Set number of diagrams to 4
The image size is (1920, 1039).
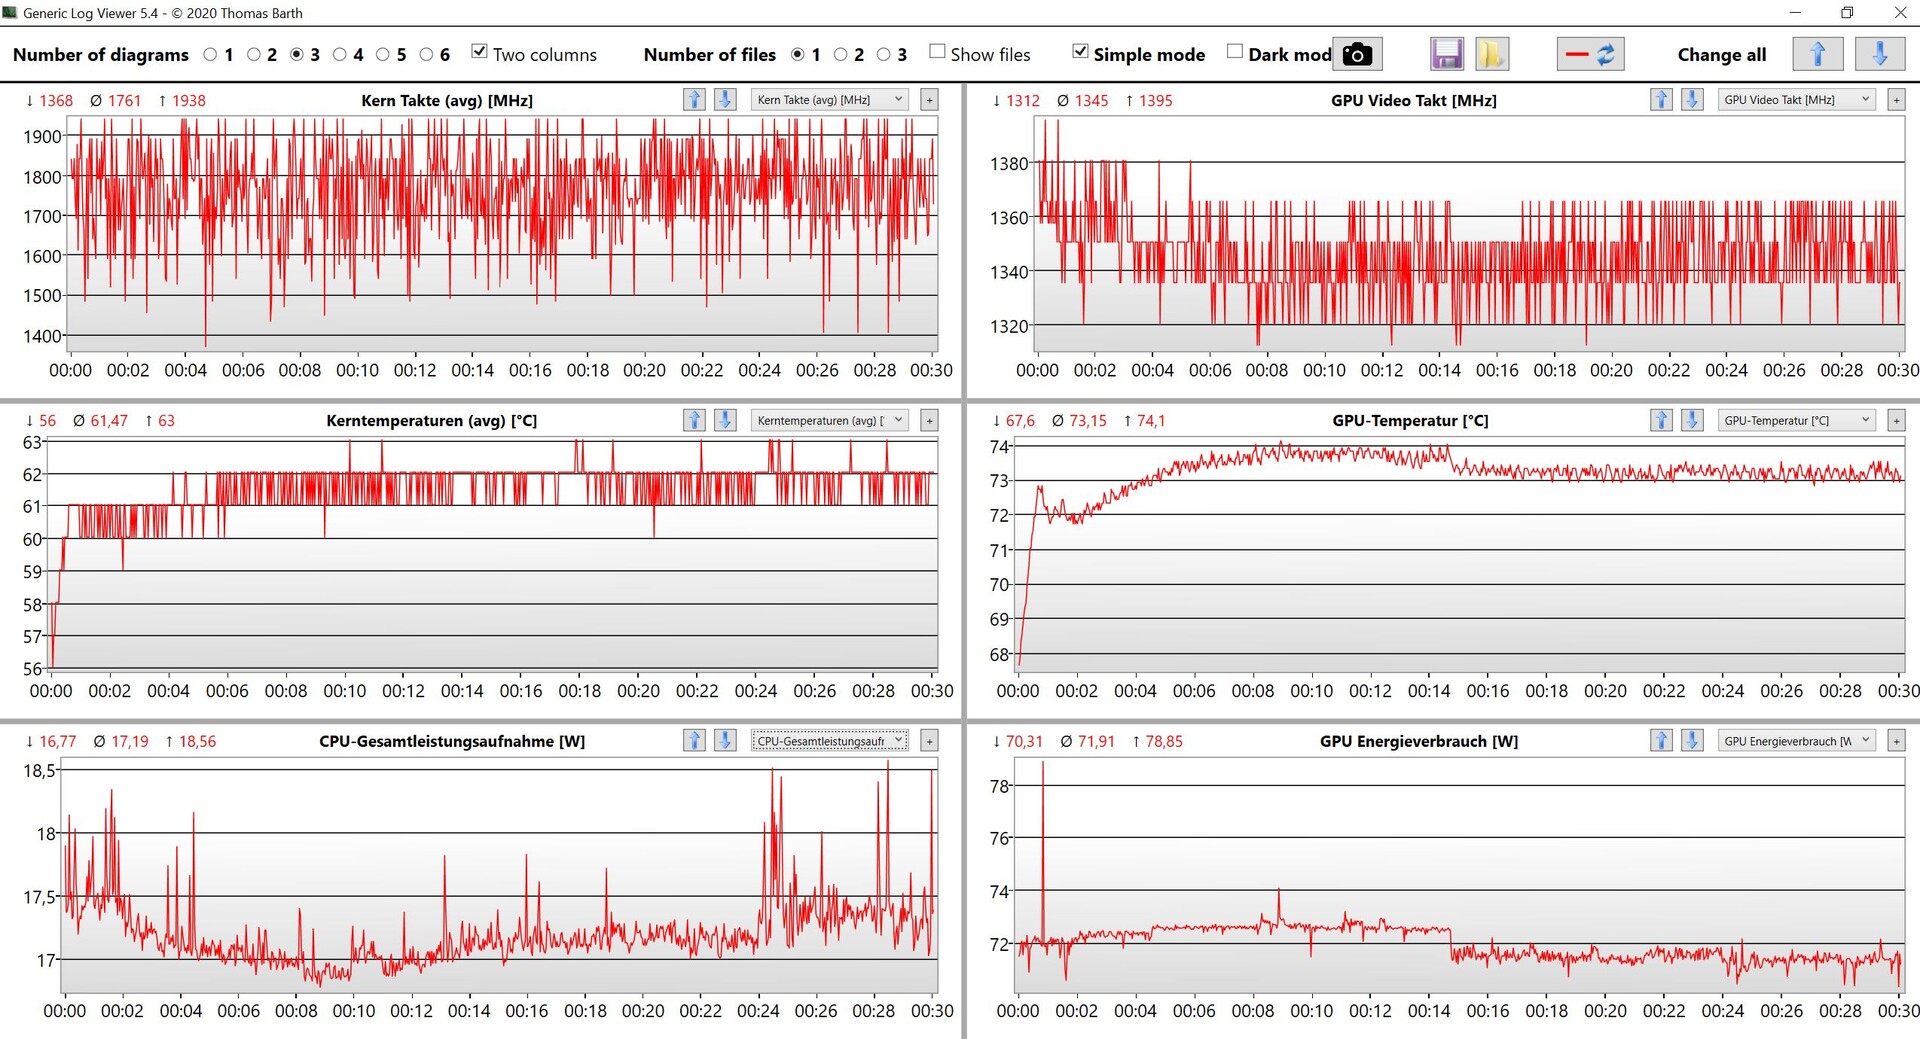(340, 54)
